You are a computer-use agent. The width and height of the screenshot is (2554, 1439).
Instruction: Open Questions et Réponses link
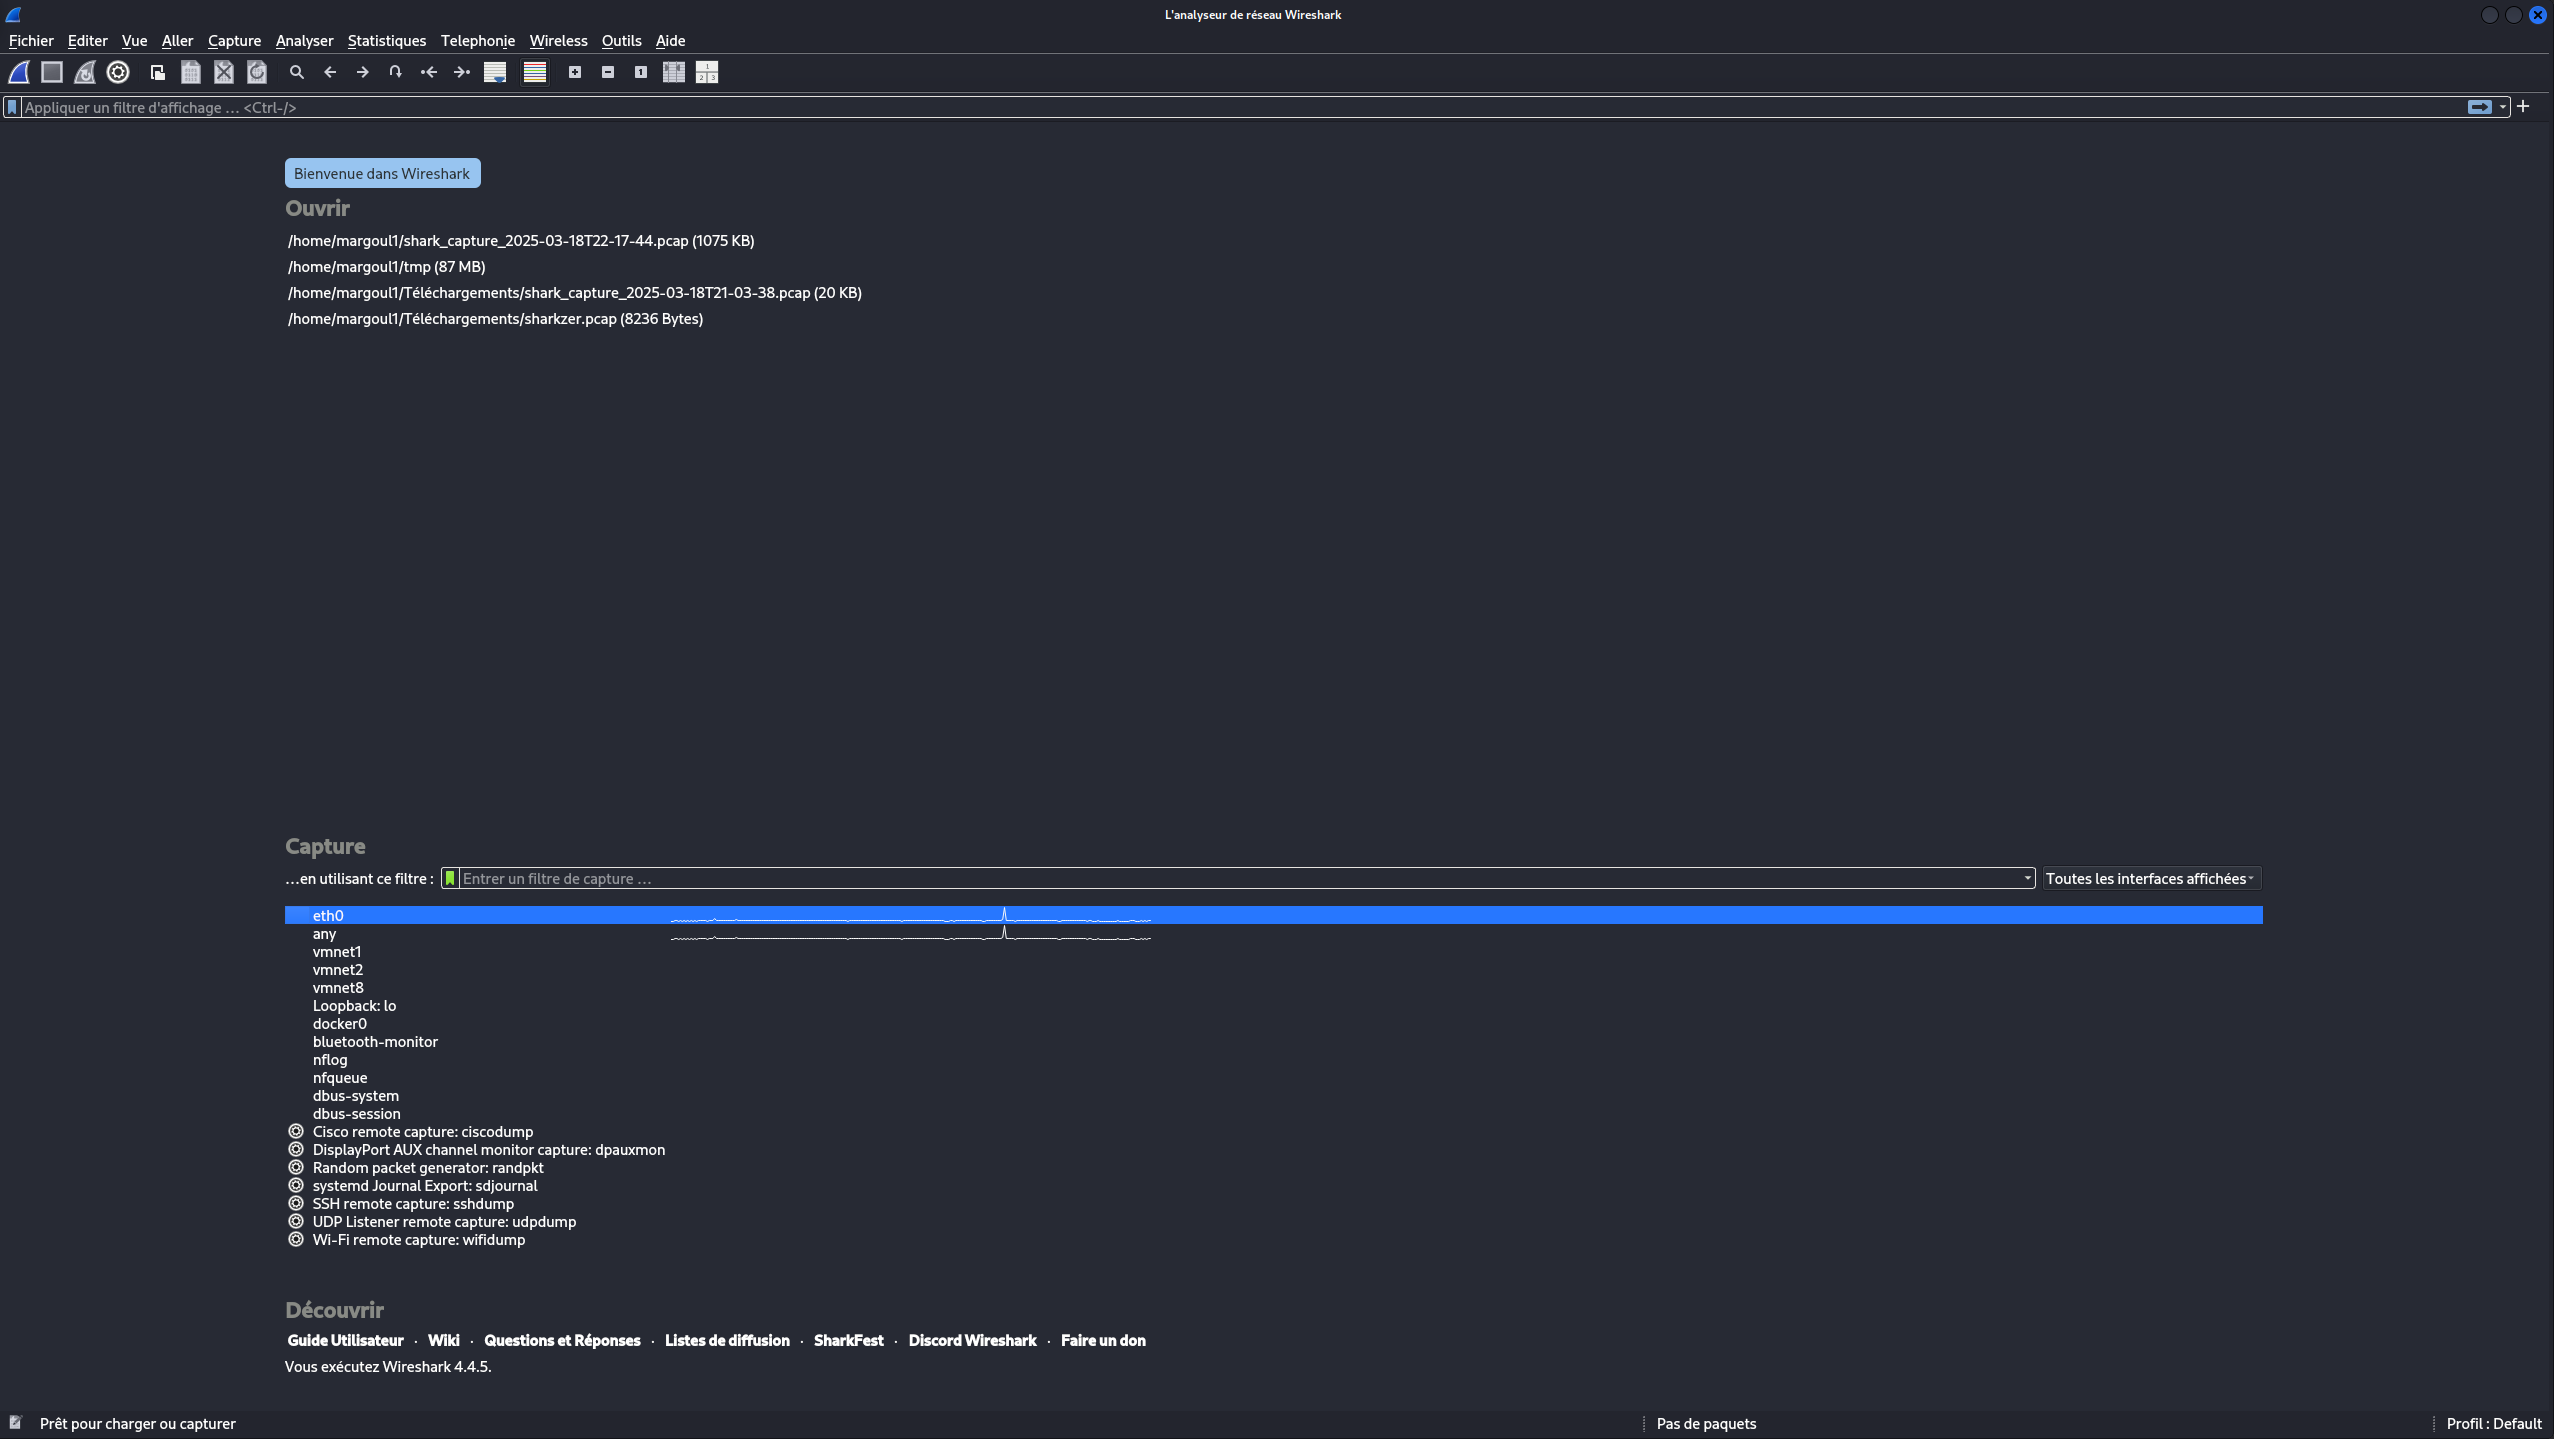tap(562, 1340)
